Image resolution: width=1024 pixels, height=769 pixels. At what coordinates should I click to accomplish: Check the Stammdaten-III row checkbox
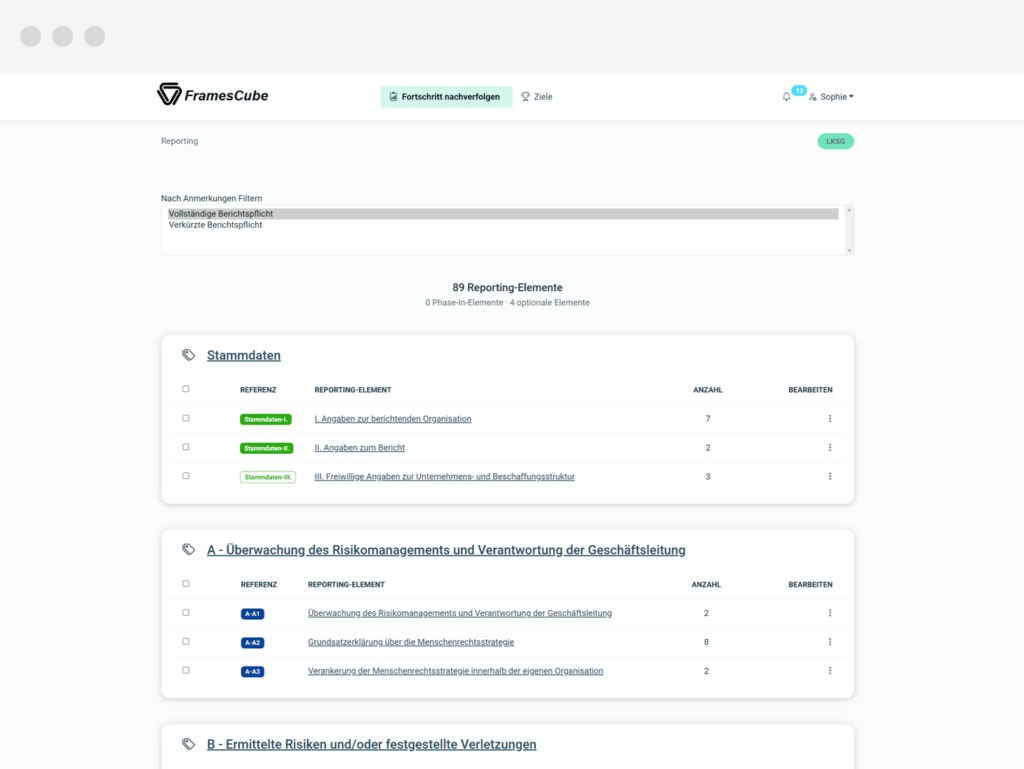pyautogui.click(x=186, y=476)
